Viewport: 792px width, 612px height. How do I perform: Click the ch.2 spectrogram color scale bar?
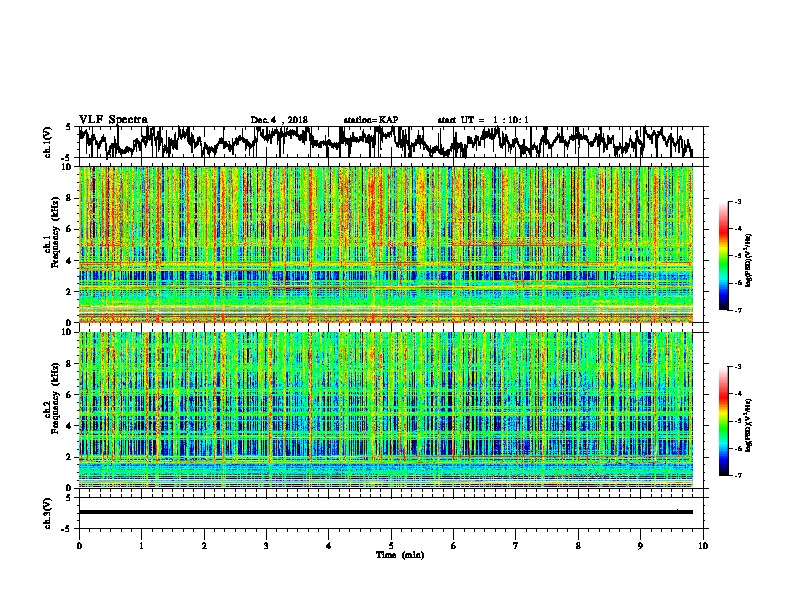coord(724,421)
